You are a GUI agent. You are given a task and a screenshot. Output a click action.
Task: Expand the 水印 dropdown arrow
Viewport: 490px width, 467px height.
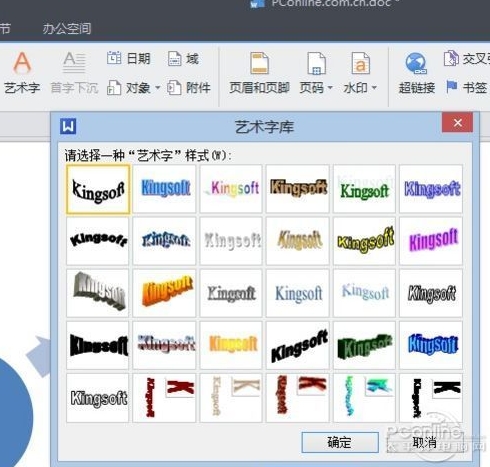[x=374, y=88]
